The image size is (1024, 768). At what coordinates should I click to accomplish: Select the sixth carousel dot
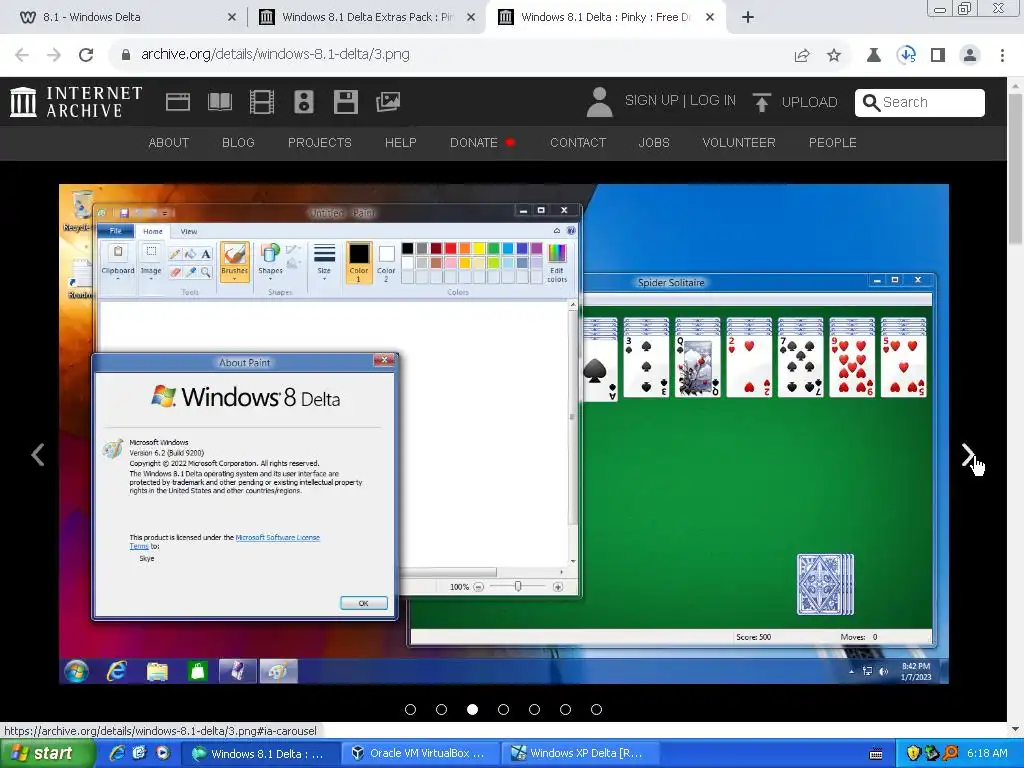click(x=566, y=709)
